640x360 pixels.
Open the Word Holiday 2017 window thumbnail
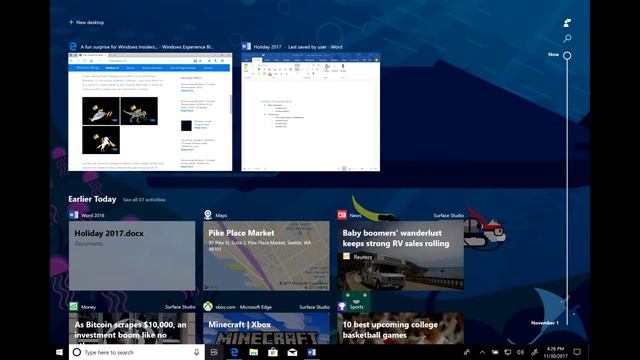311,112
